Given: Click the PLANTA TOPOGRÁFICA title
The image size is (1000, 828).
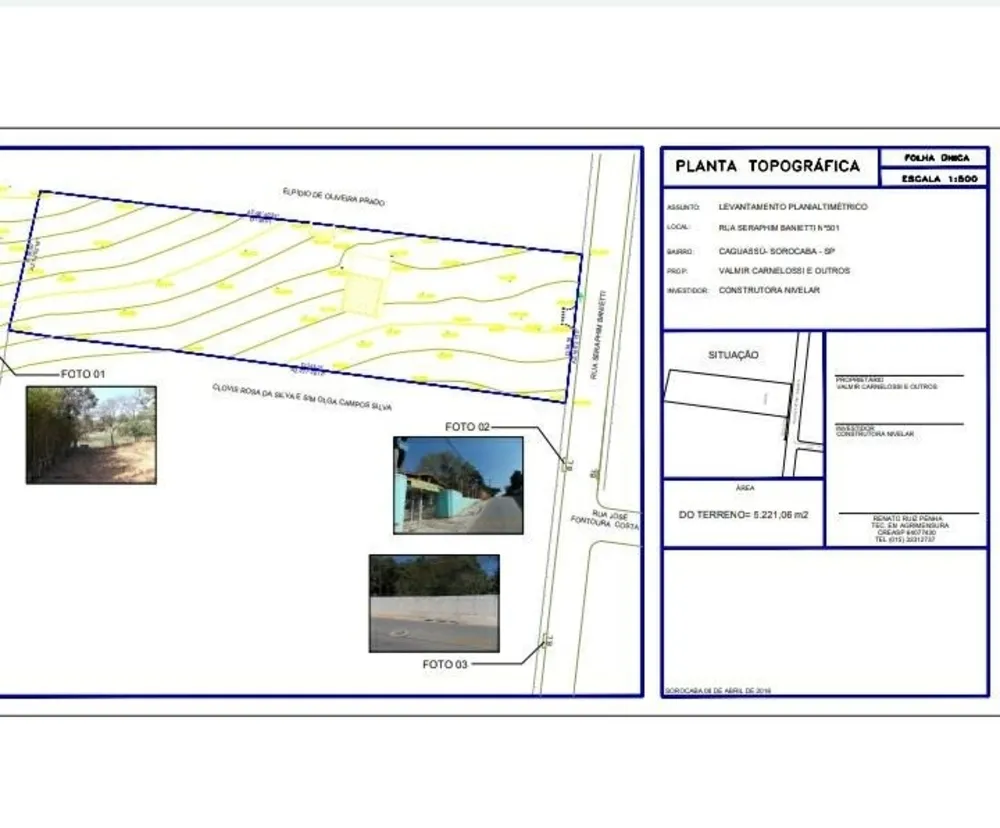Looking at the screenshot, I should (768, 166).
